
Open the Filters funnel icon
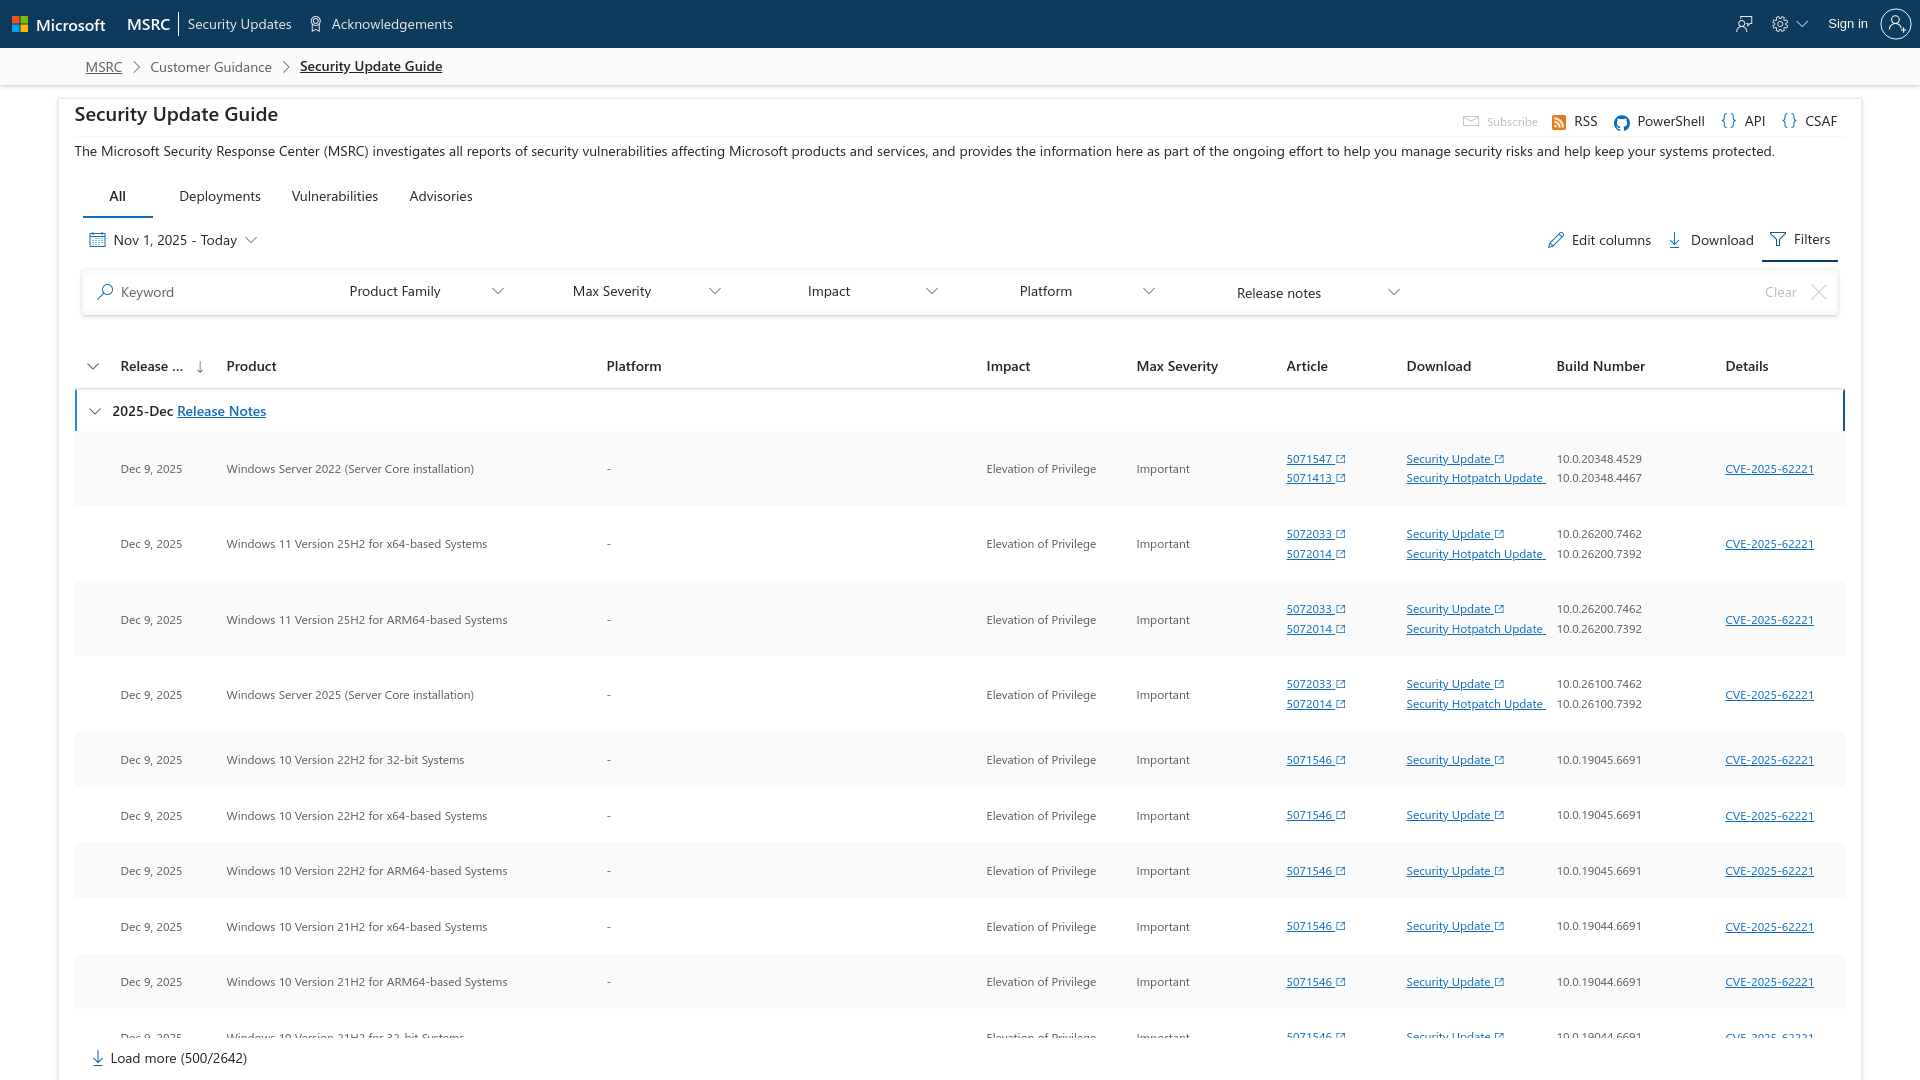pyautogui.click(x=1779, y=240)
